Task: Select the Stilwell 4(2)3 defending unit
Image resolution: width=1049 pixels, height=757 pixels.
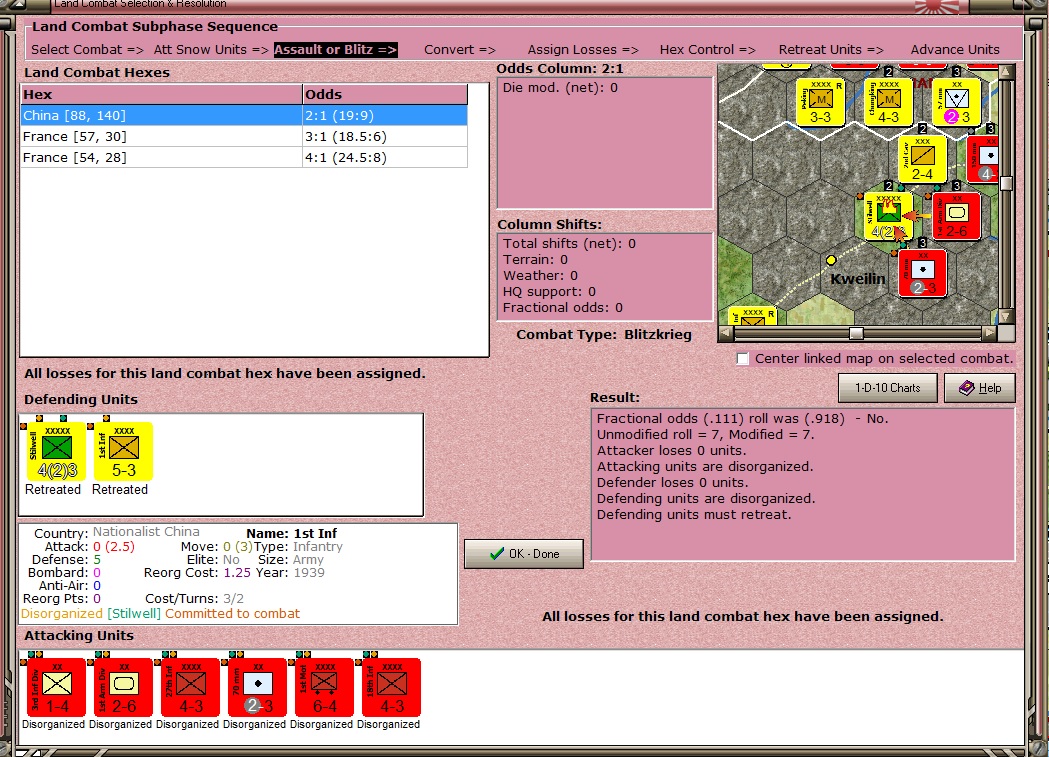Action: pyautogui.click(x=56, y=451)
